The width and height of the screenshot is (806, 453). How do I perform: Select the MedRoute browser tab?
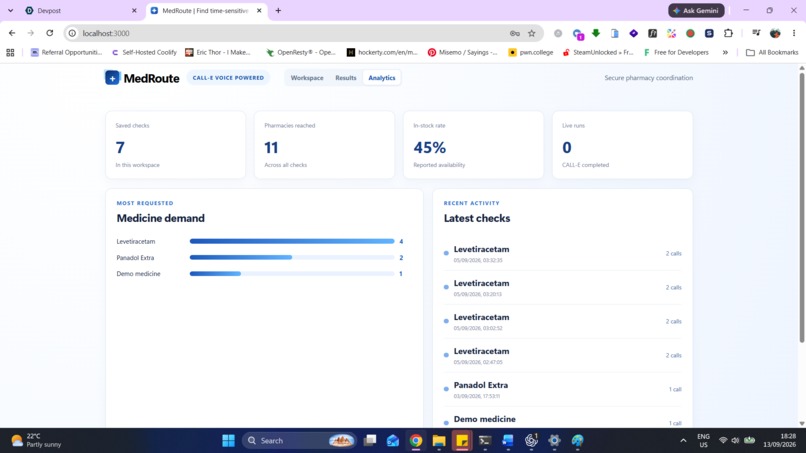point(204,10)
